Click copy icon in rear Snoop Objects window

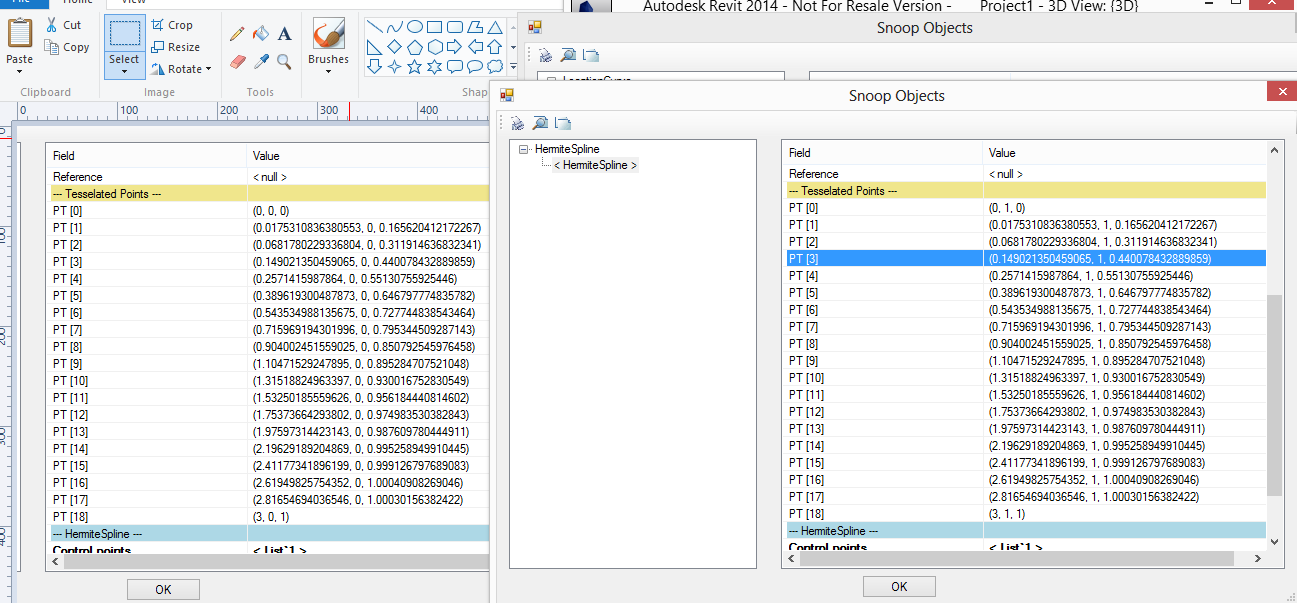(x=591, y=55)
